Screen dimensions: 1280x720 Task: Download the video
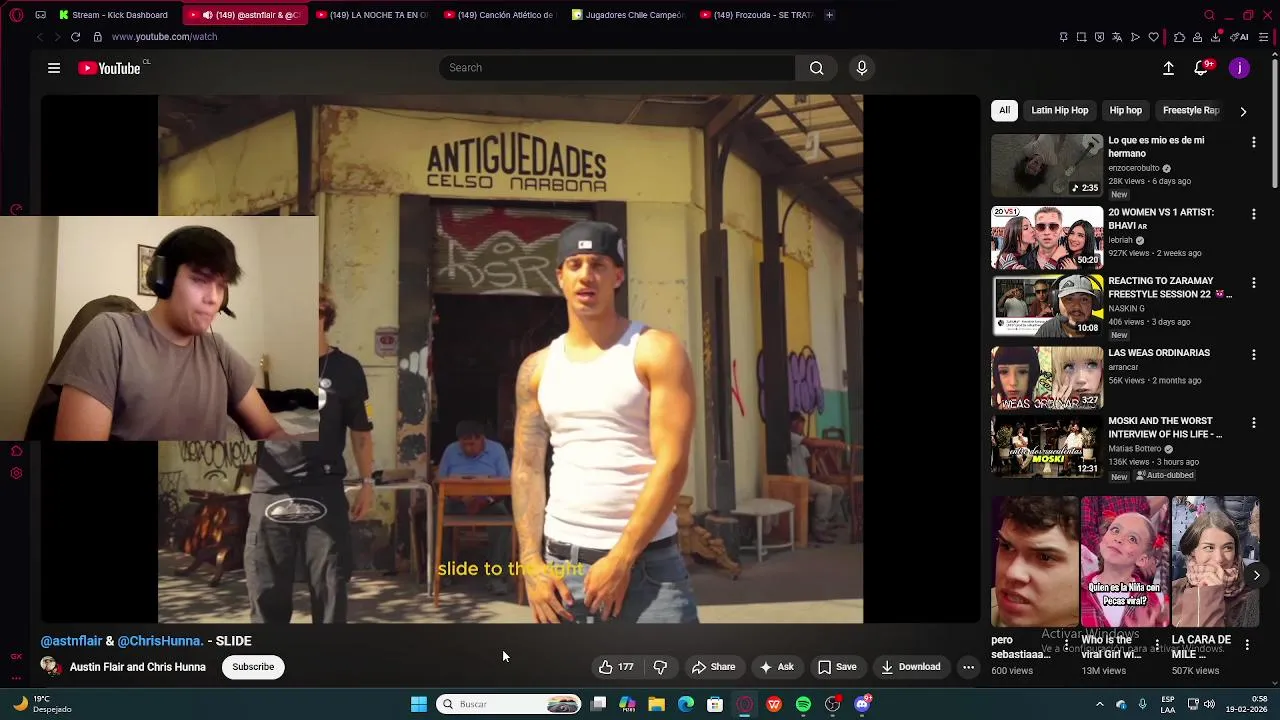click(x=910, y=667)
